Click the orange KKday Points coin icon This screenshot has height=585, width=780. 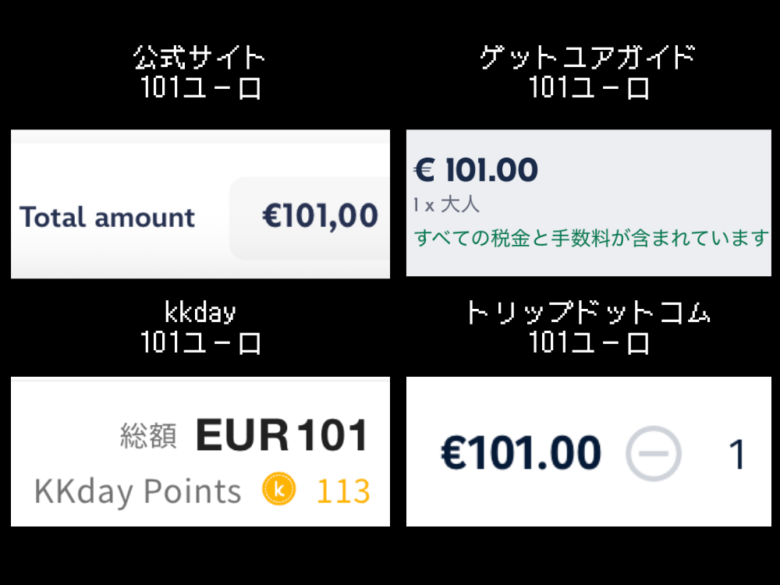tap(279, 489)
